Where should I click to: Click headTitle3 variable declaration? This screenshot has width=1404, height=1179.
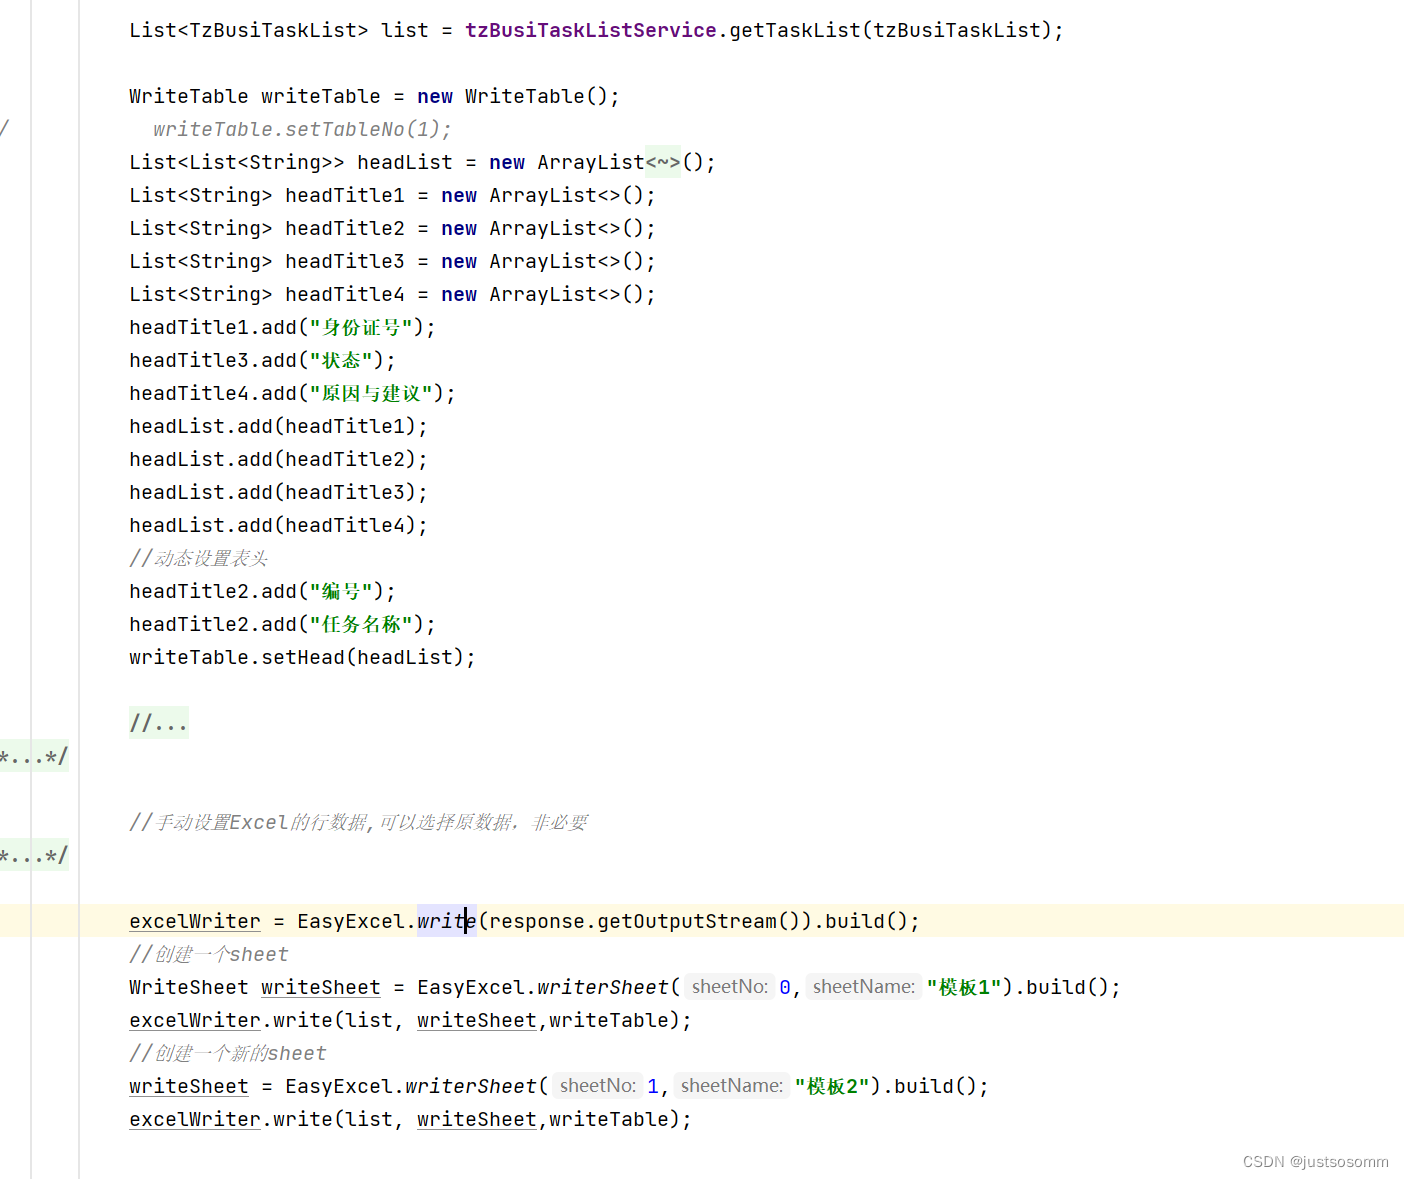click(x=345, y=261)
